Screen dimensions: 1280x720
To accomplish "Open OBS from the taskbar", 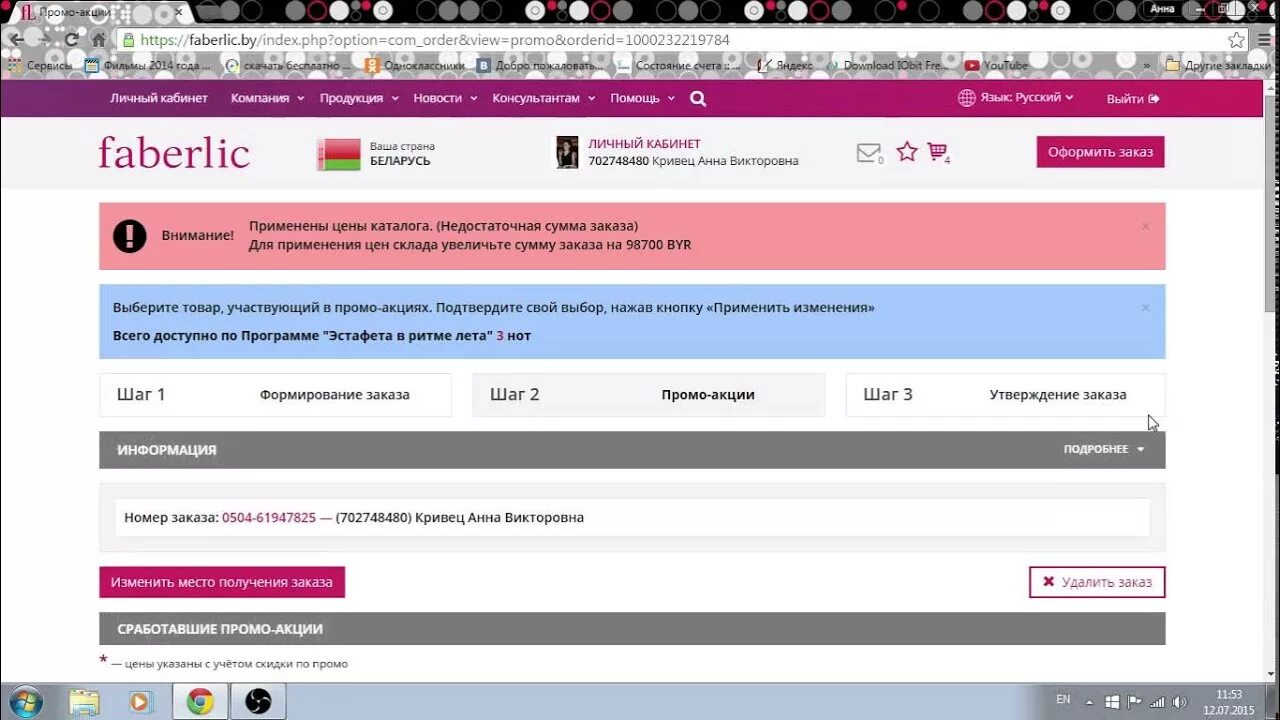I will click(x=258, y=702).
